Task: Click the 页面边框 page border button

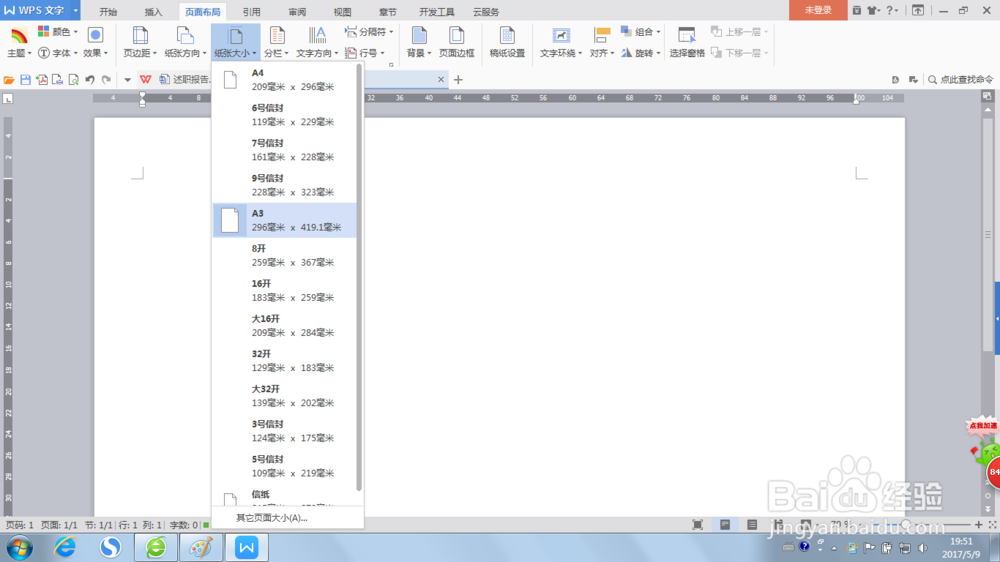Action: click(x=457, y=43)
